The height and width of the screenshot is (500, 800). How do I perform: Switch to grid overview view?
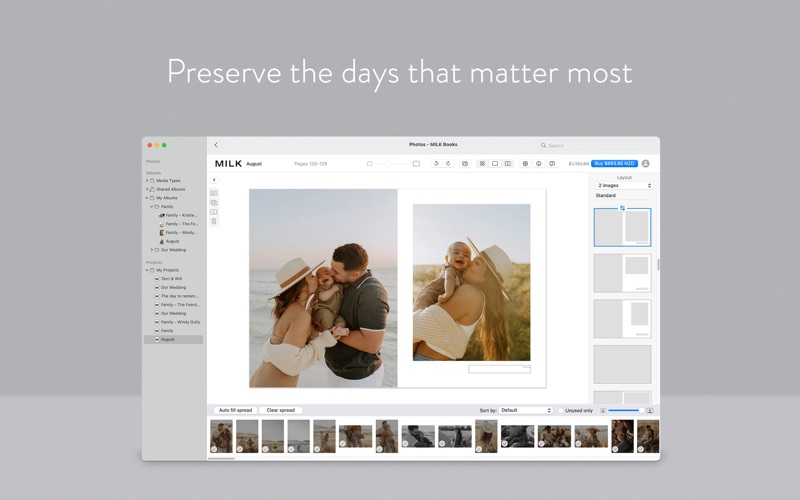[x=482, y=164]
